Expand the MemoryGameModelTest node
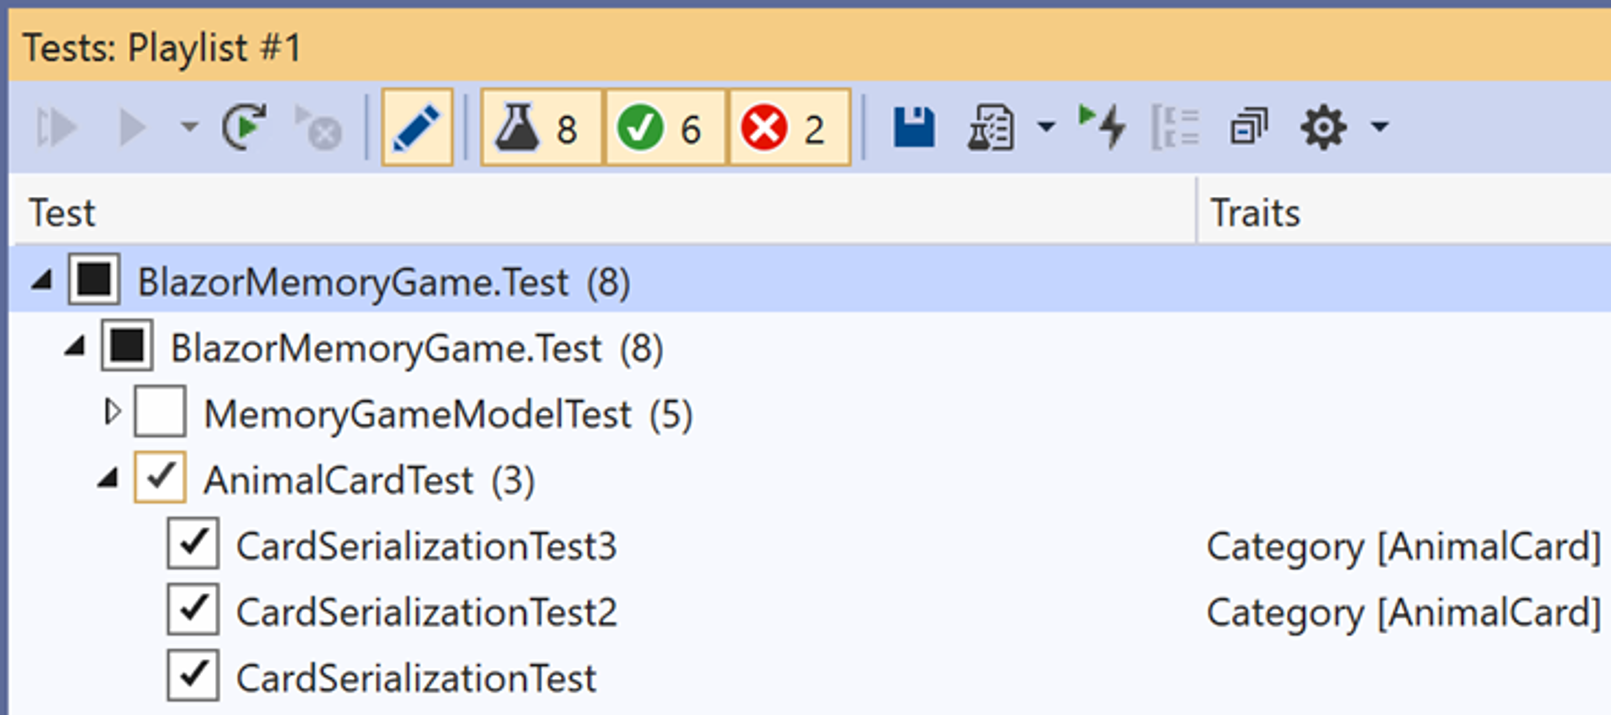 [x=112, y=412]
